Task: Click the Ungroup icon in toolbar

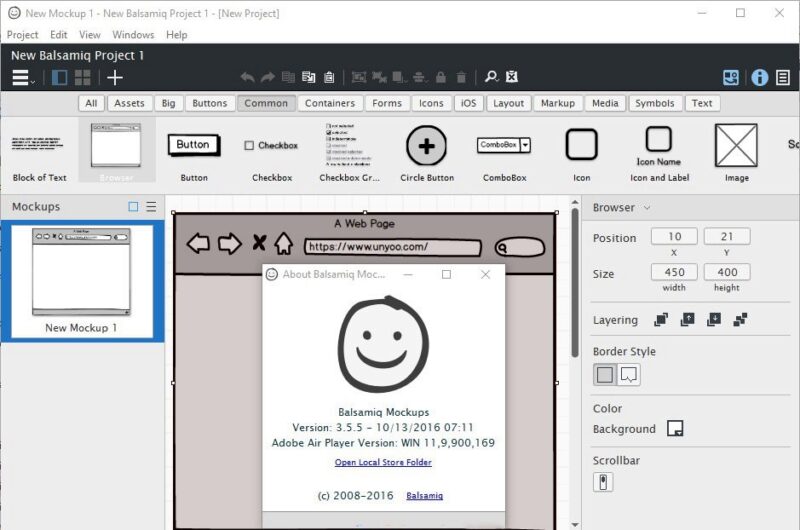Action: pos(379,77)
